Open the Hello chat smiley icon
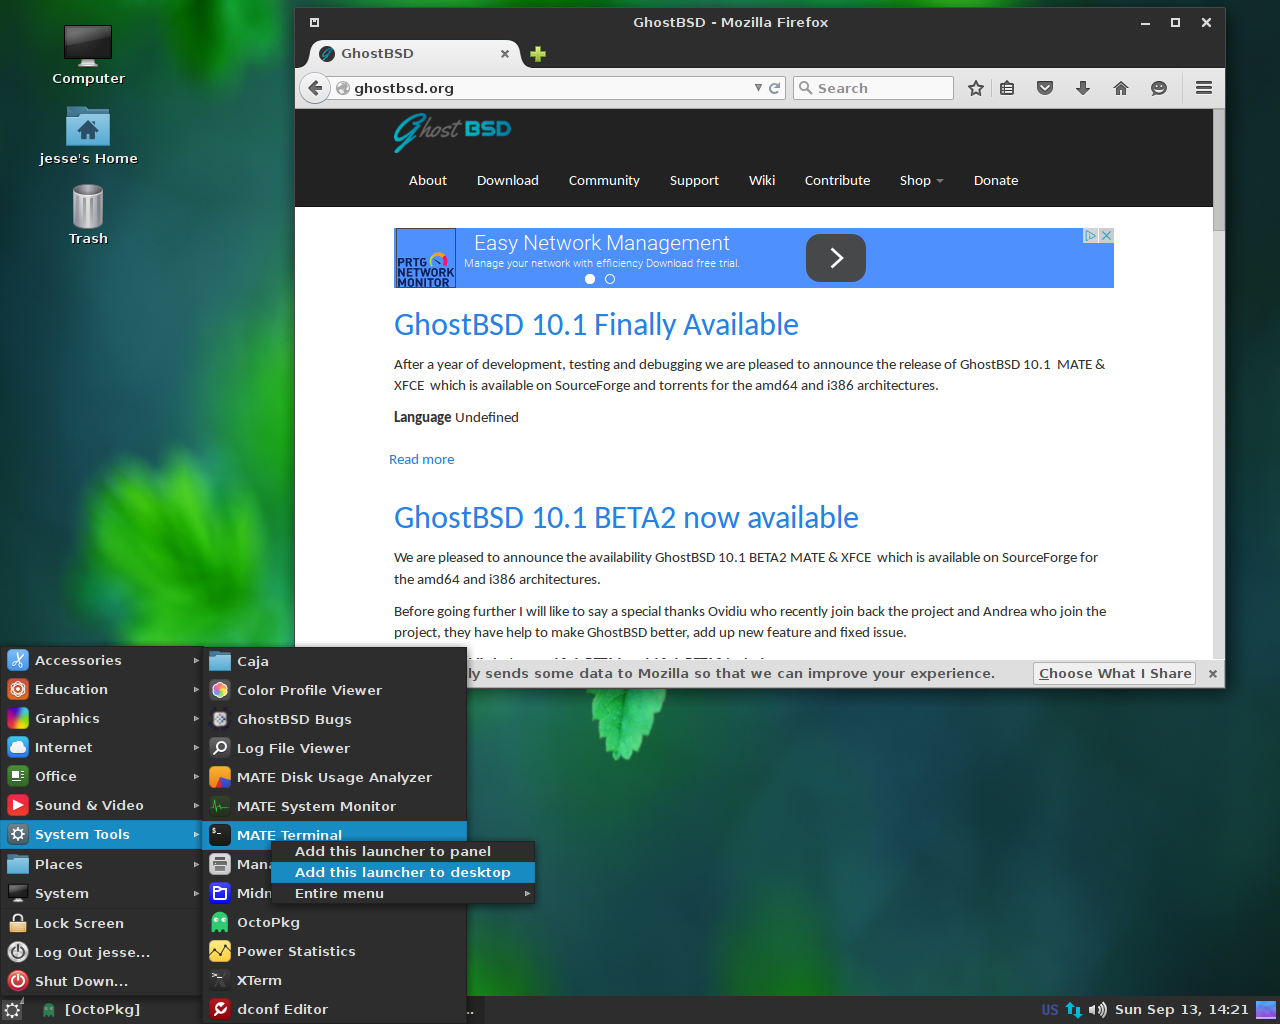The width and height of the screenshot is (1280, 1024). click(1159, 88)
